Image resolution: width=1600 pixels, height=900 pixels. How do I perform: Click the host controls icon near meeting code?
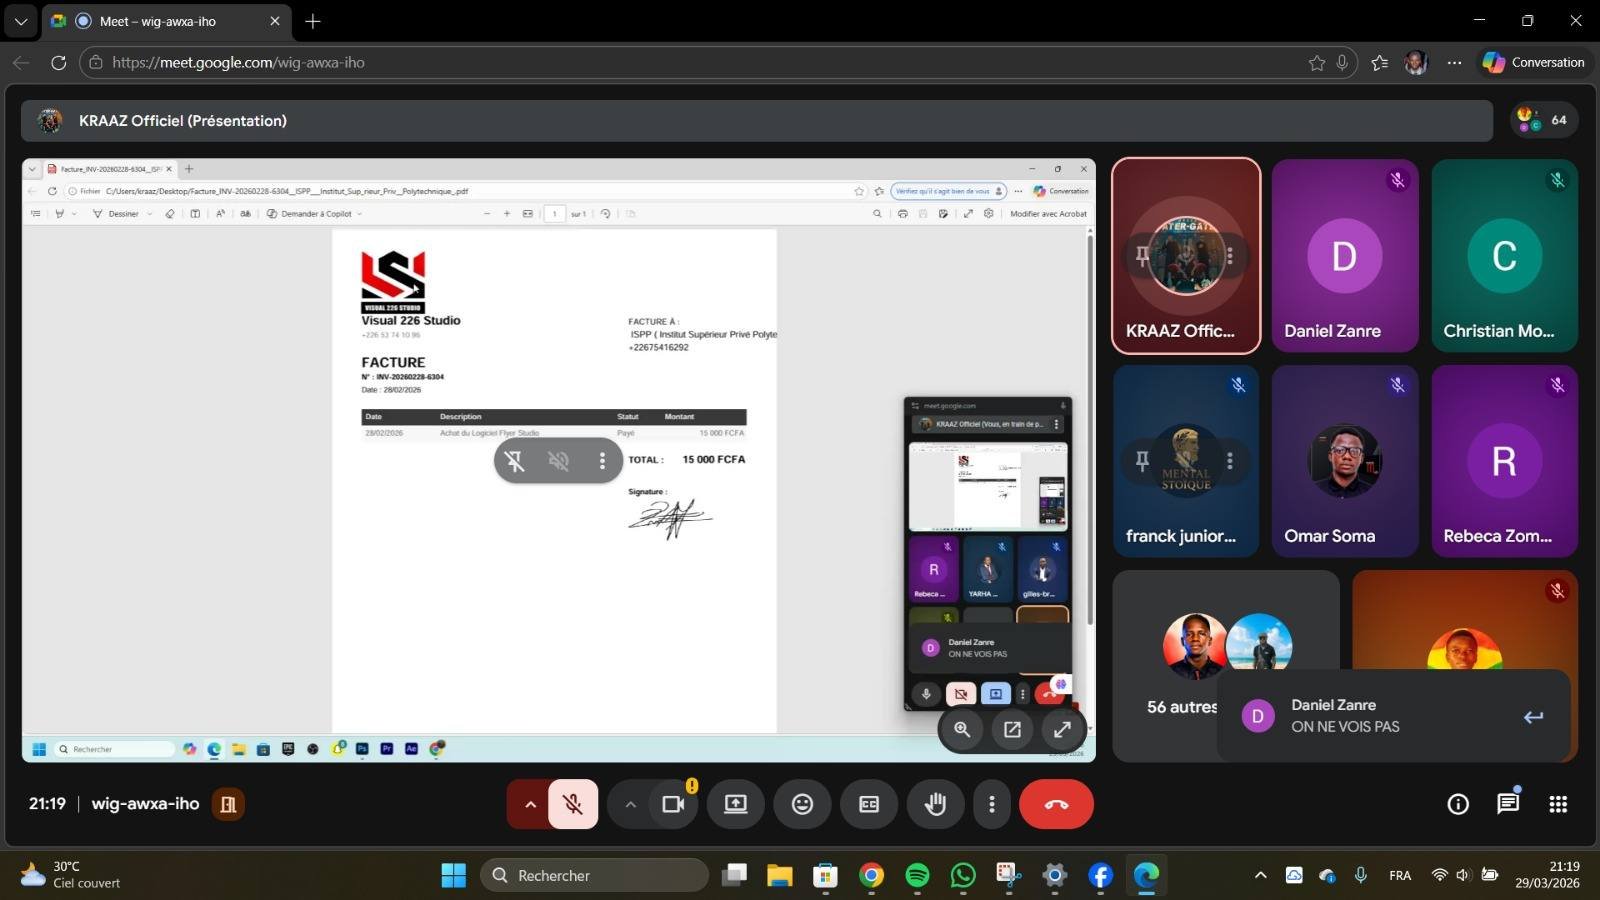(228, 804)
